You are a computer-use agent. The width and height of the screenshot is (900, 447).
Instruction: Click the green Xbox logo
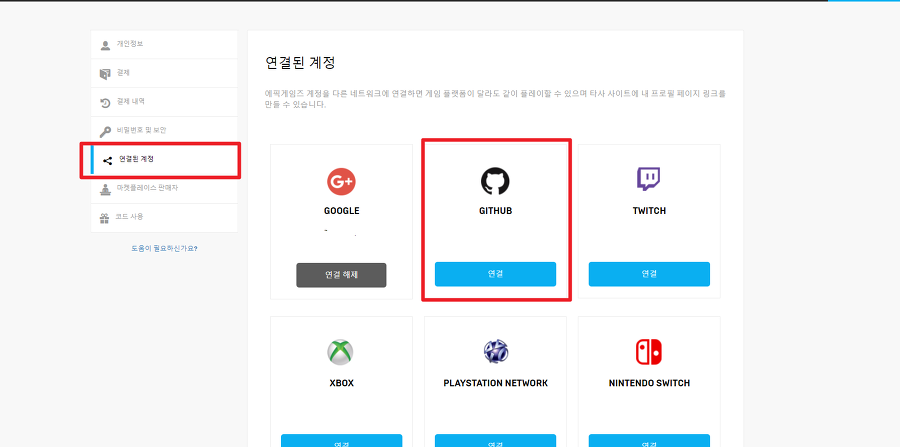pyautogui.click(x=340, y=352)
